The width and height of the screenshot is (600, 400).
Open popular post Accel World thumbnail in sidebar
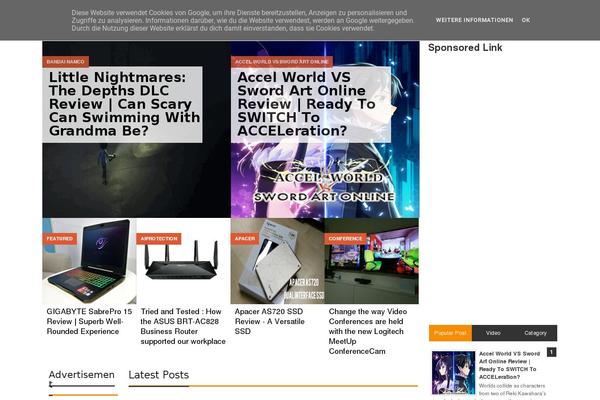(x=453, y=373)
